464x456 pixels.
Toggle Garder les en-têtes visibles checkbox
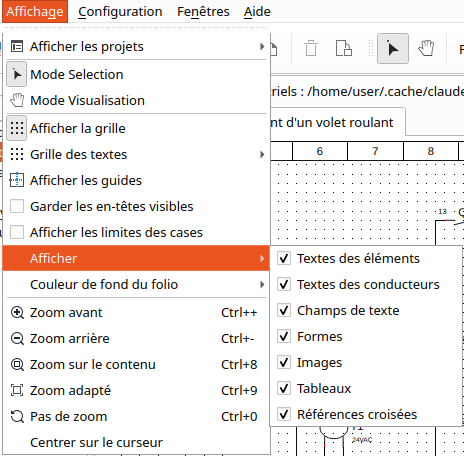pos(17,206)
